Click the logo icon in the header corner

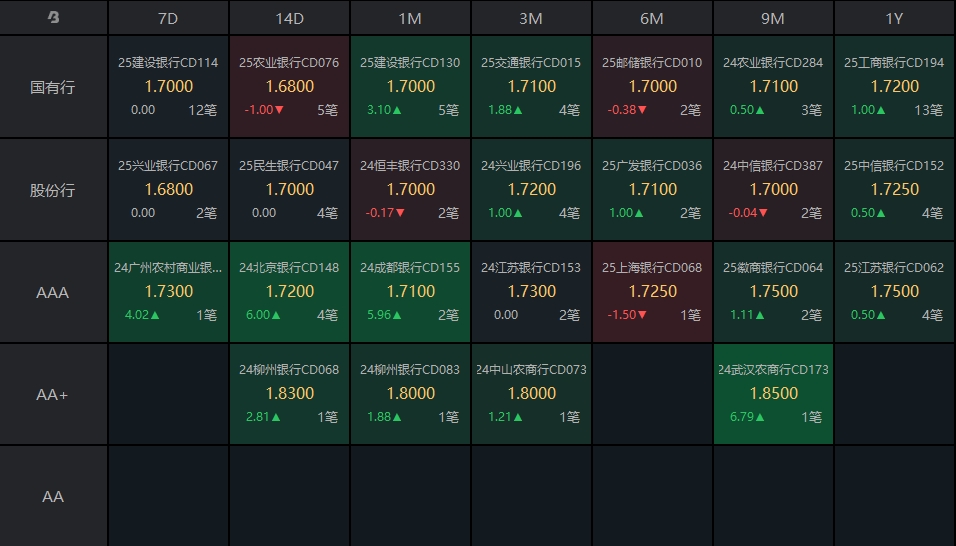click(54, 17)
